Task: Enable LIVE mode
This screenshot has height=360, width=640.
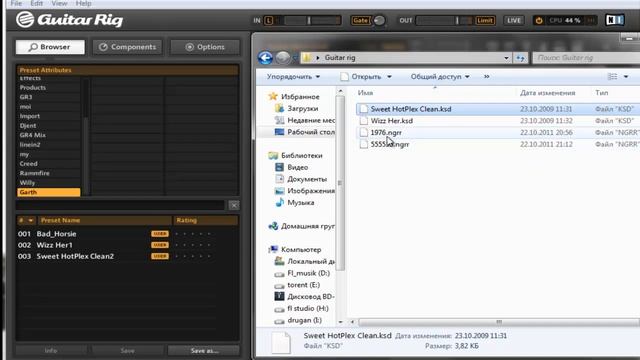Action: pyautogui.click(x=514, y=20)
